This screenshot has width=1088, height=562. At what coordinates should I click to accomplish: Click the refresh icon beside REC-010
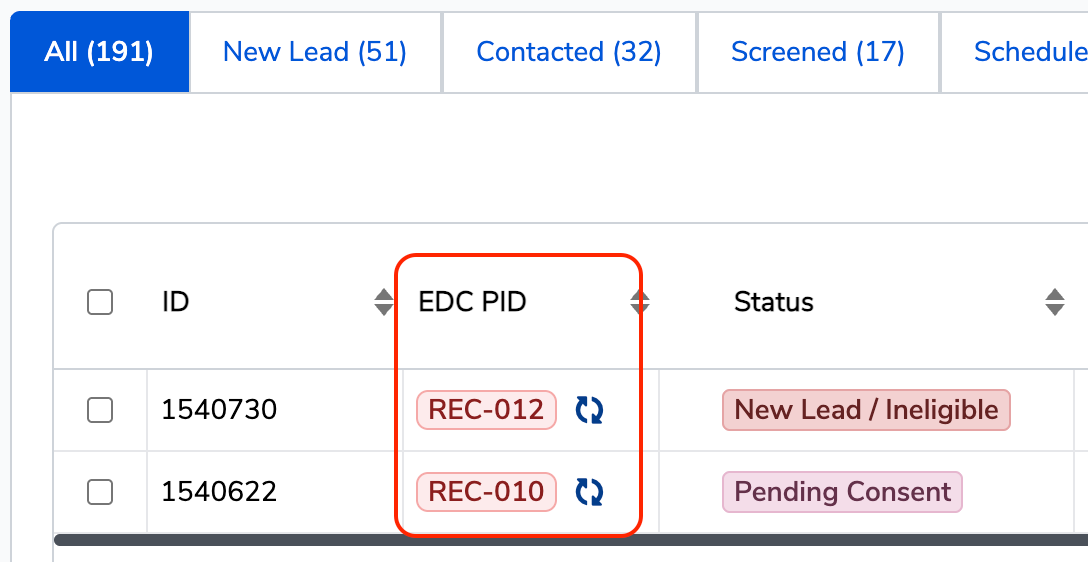[x=589, y=492]
